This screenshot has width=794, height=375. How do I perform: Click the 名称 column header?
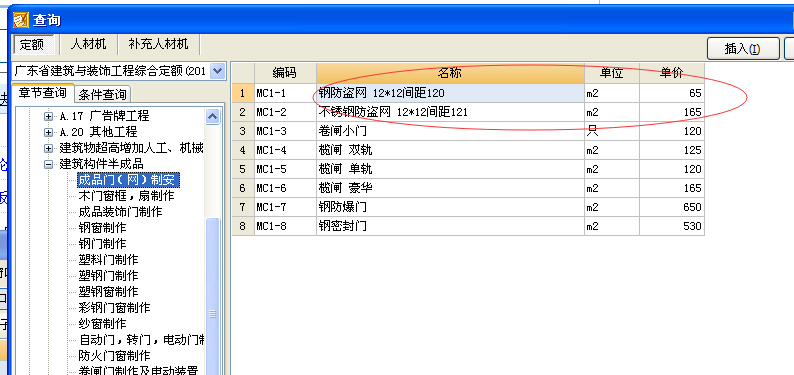tap(450, 74)
